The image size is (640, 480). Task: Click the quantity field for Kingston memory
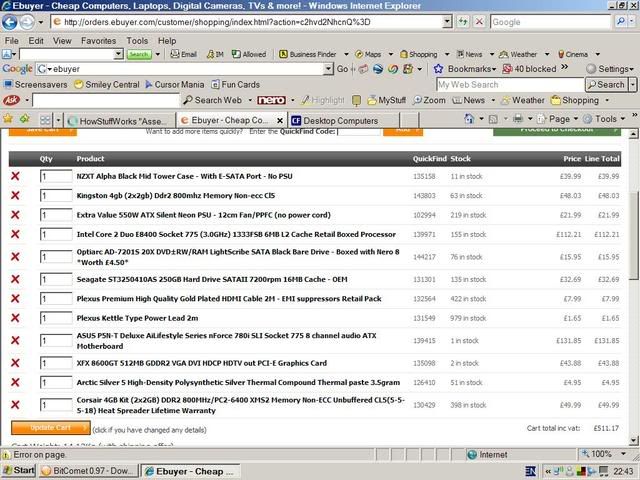56,196
